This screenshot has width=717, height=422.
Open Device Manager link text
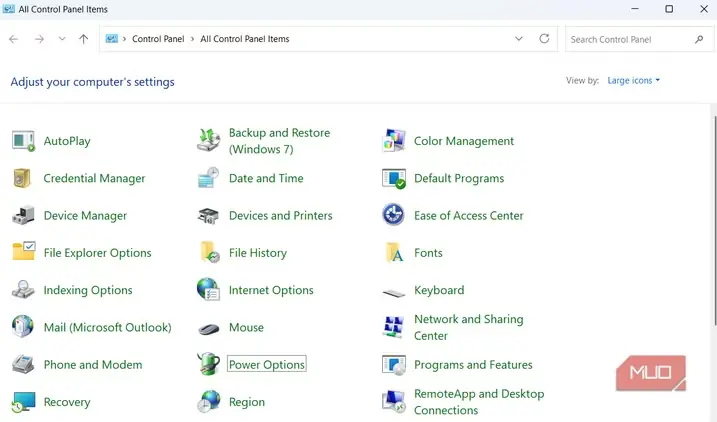pos(85,215)
